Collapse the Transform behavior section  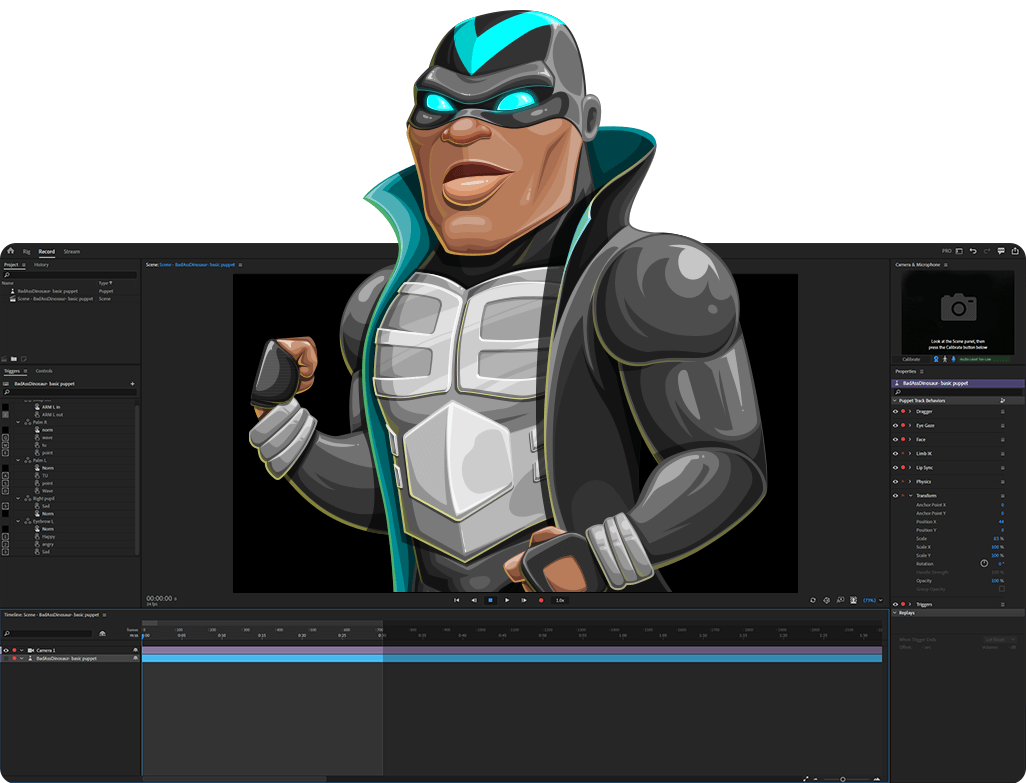(910, 495)
